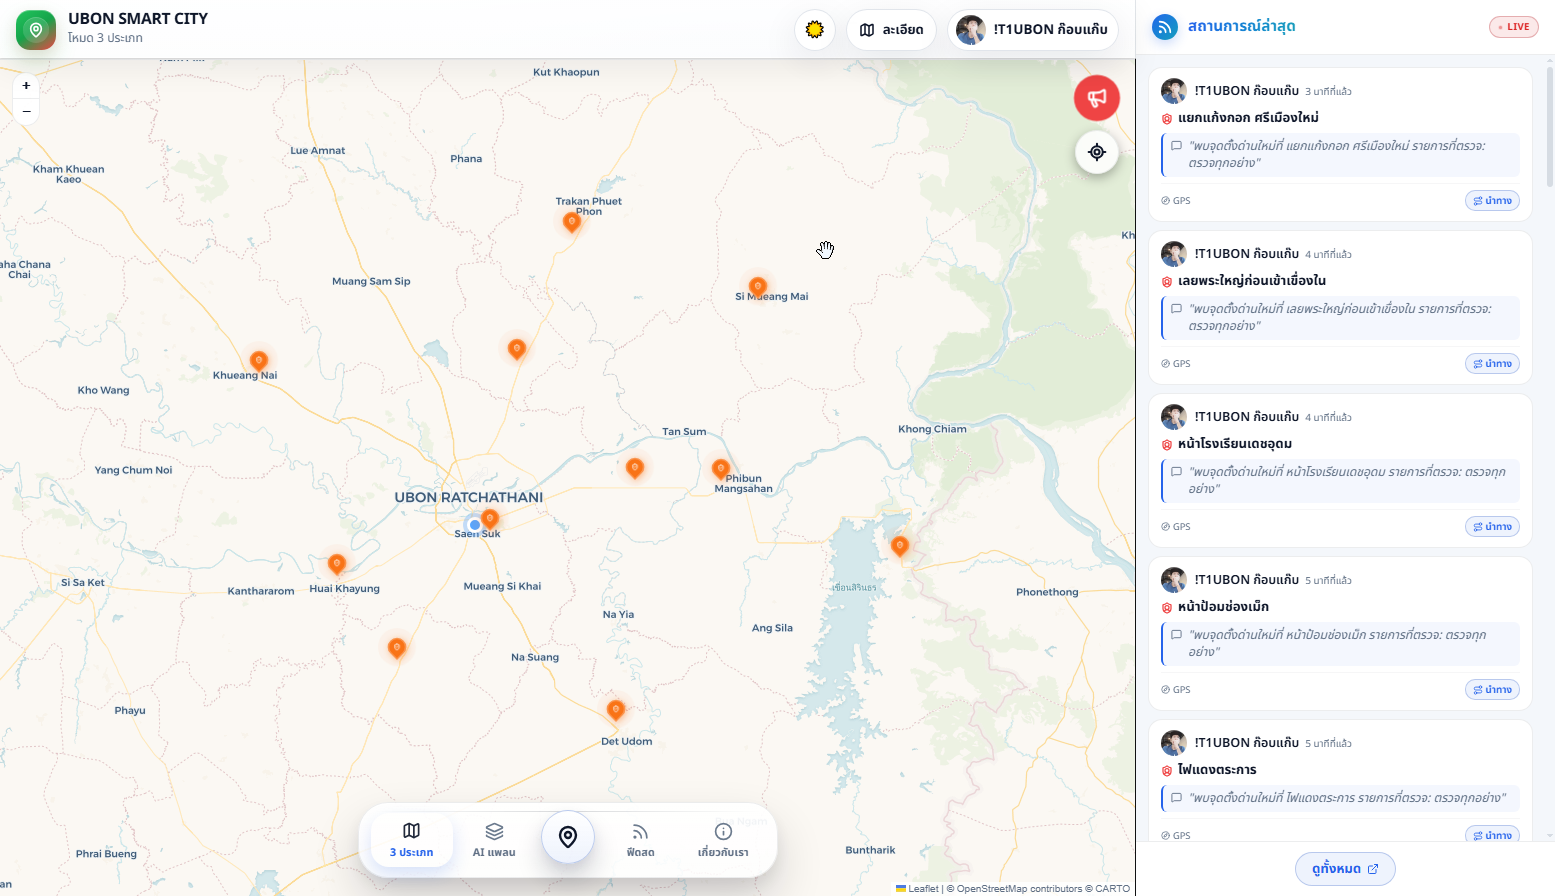
Task: Click the GPS toggle on แยกแก้งกอก report
Action: (x=1174, y=200)
